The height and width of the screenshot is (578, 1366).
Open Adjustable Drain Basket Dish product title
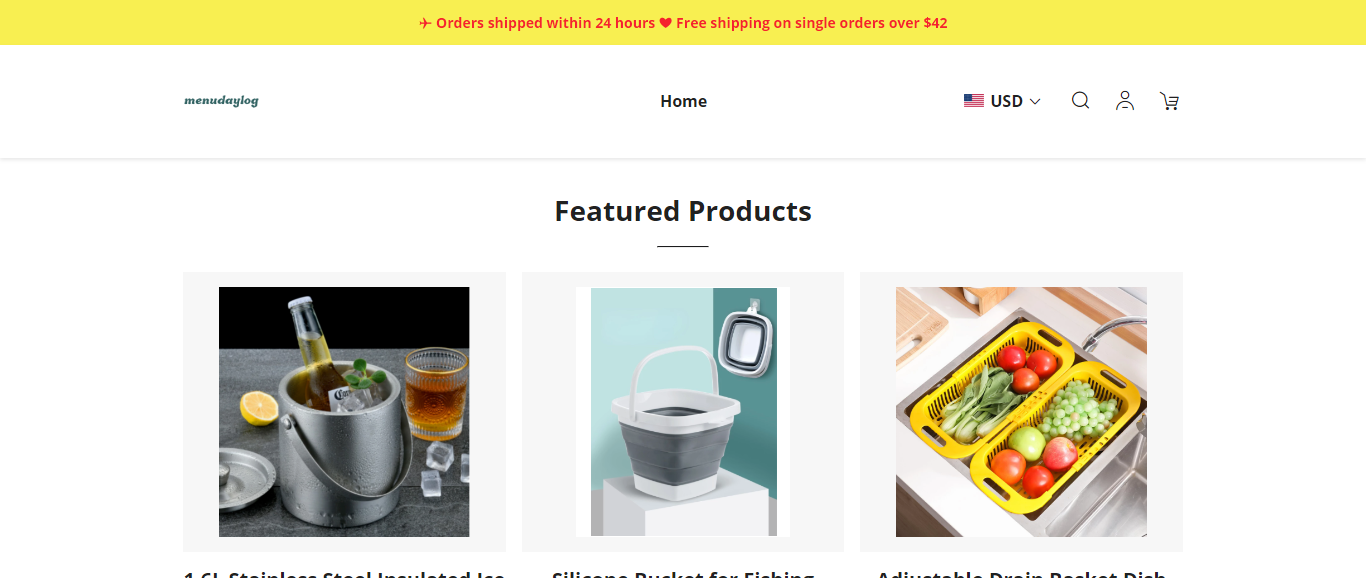tap(1021, 573)
